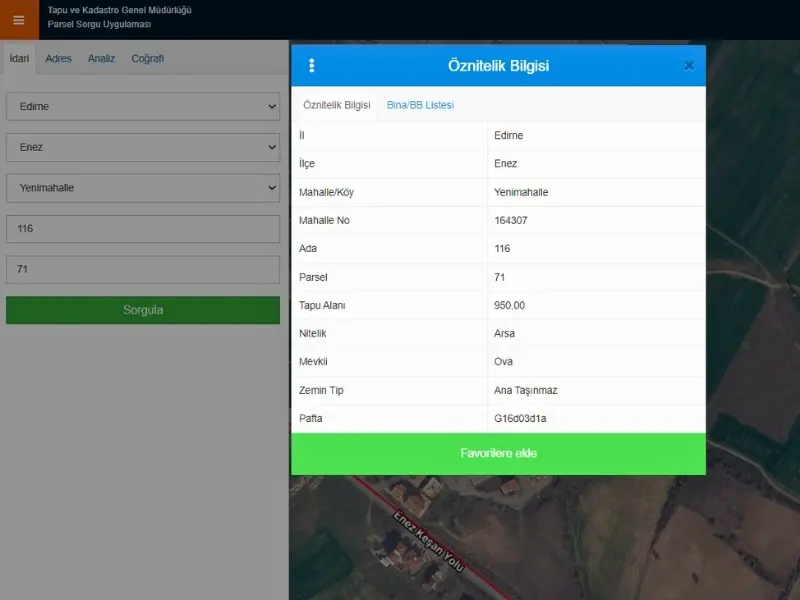Screen dimensions: 800x600
Task: Click the Parsel Sorgu Uygulaması subtitle
Action: 99,24
